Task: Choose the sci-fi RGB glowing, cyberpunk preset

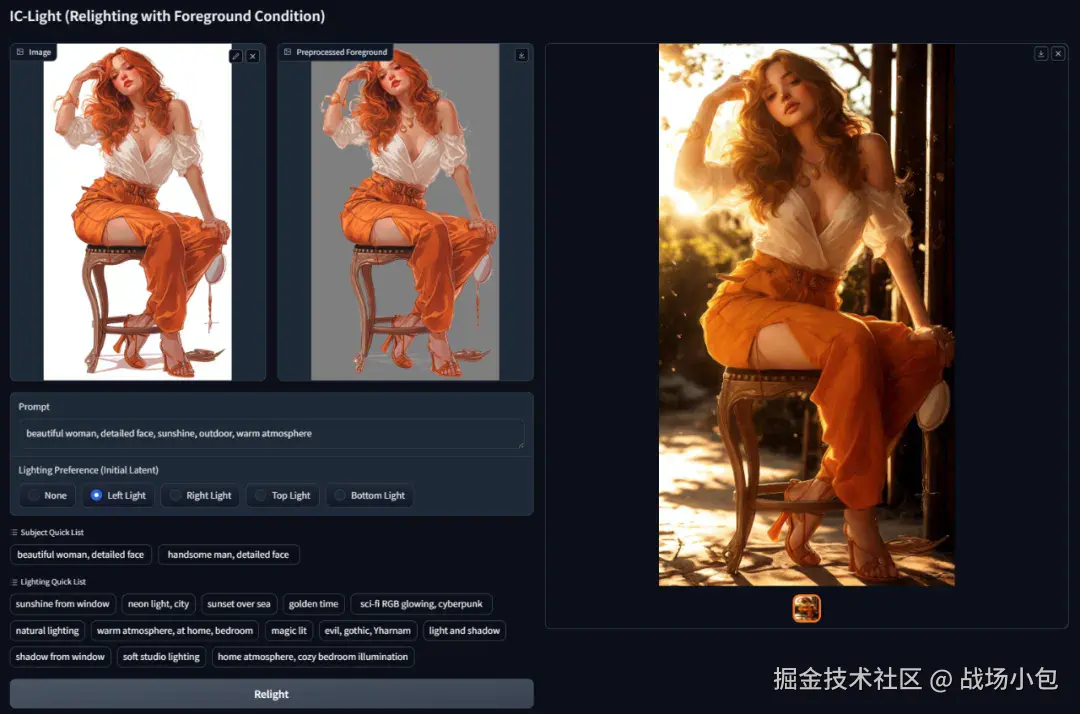Action: [420, 603]
